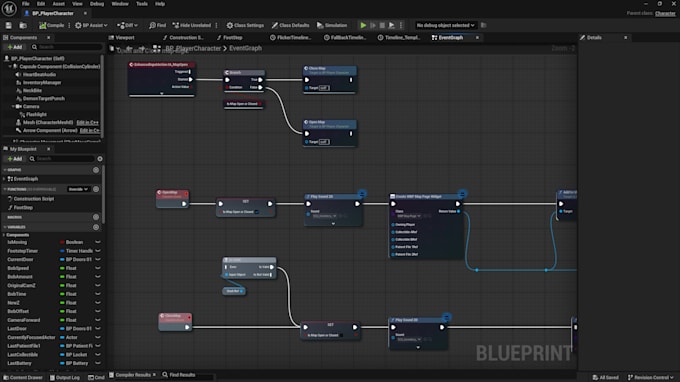Open the Debug menu

[x=97, y=4]
